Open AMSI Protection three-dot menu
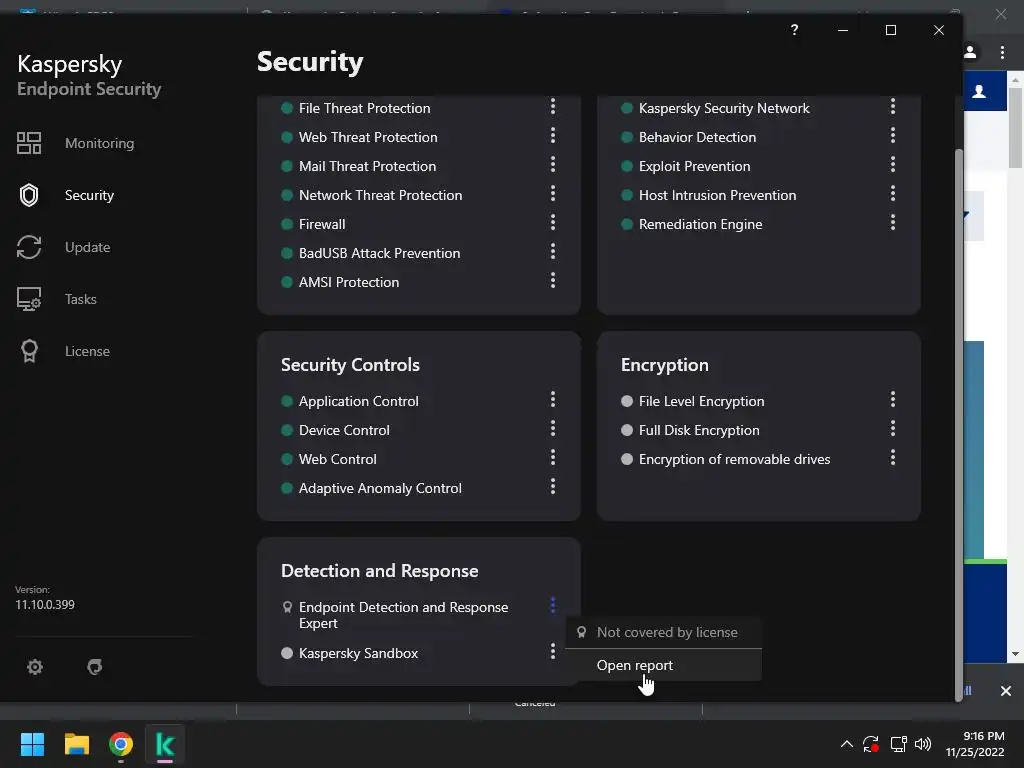Viewport: 1024px width, 768px height. (x=552, y=280)
